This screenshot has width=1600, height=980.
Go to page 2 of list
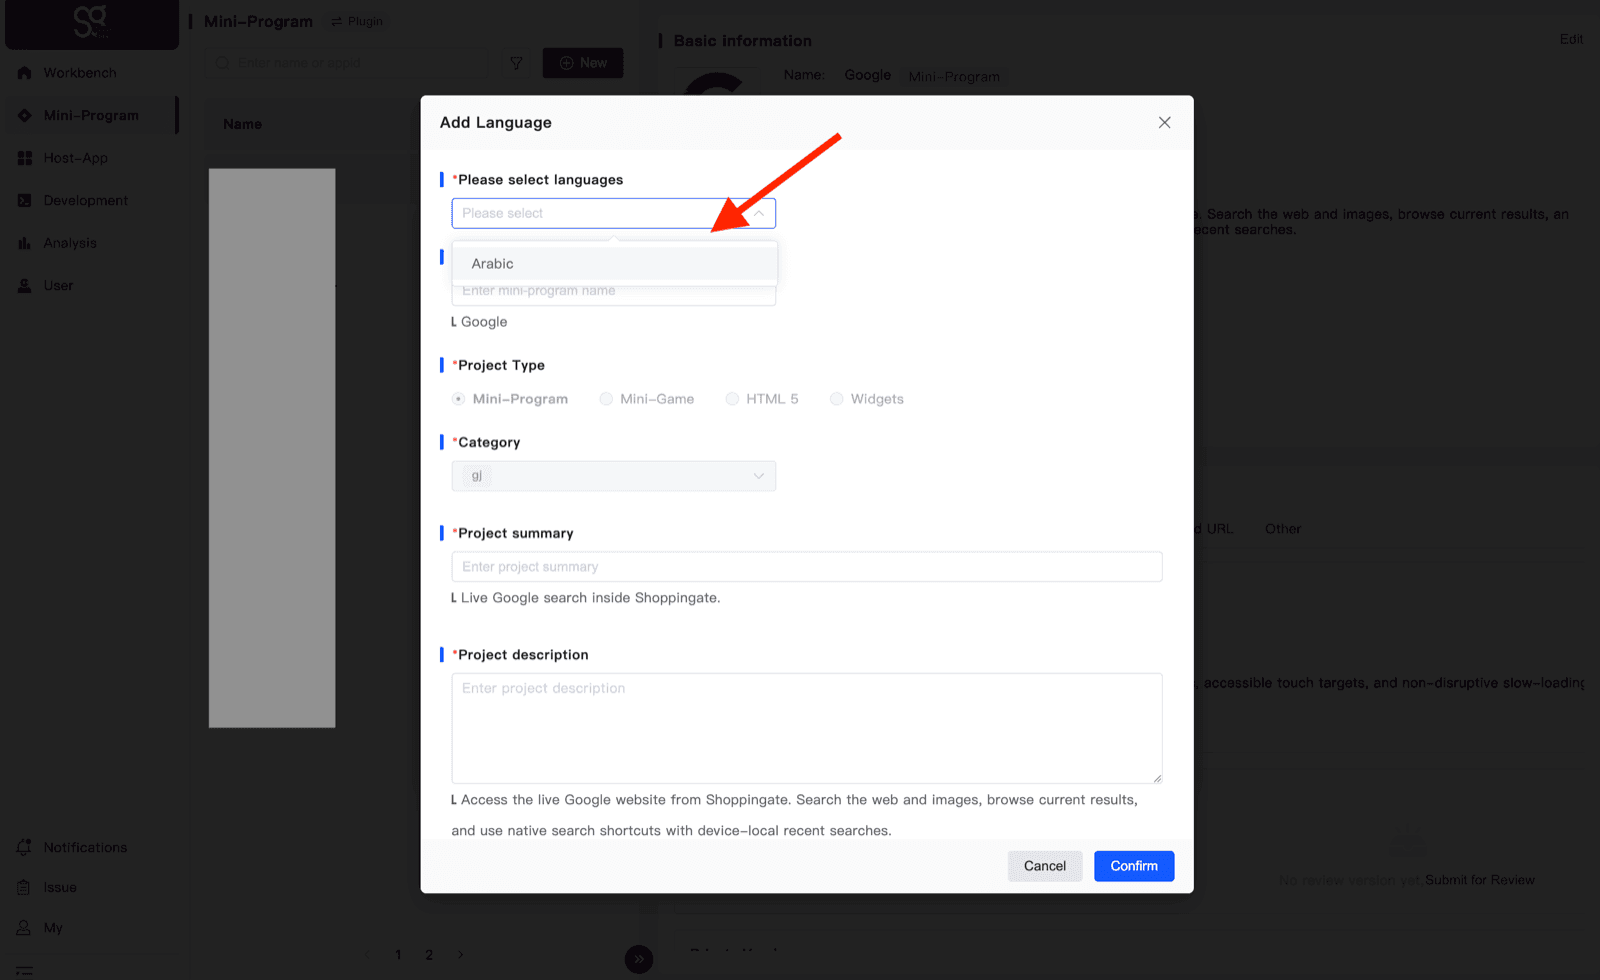(x=429, y=954)
